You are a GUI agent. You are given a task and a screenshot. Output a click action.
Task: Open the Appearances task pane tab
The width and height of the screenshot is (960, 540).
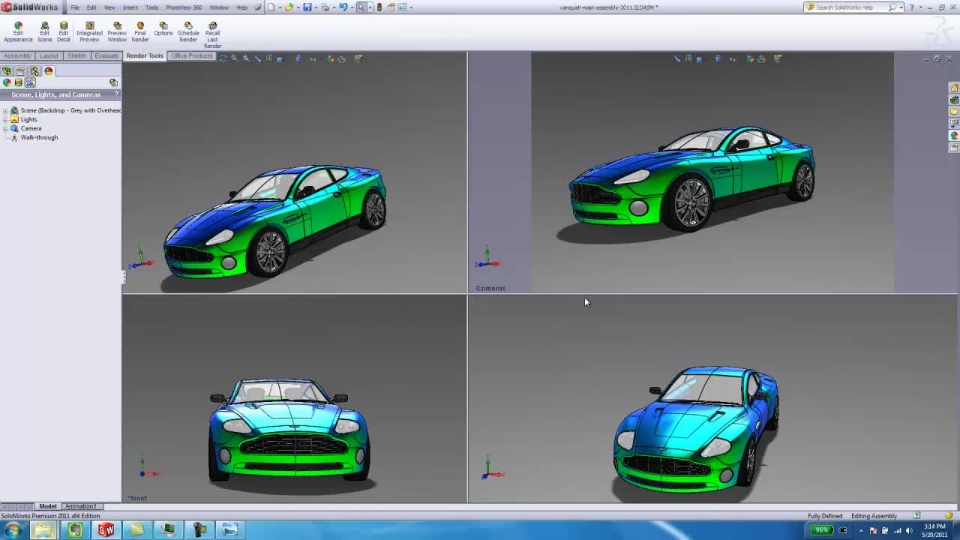click(x=954, y=136)
